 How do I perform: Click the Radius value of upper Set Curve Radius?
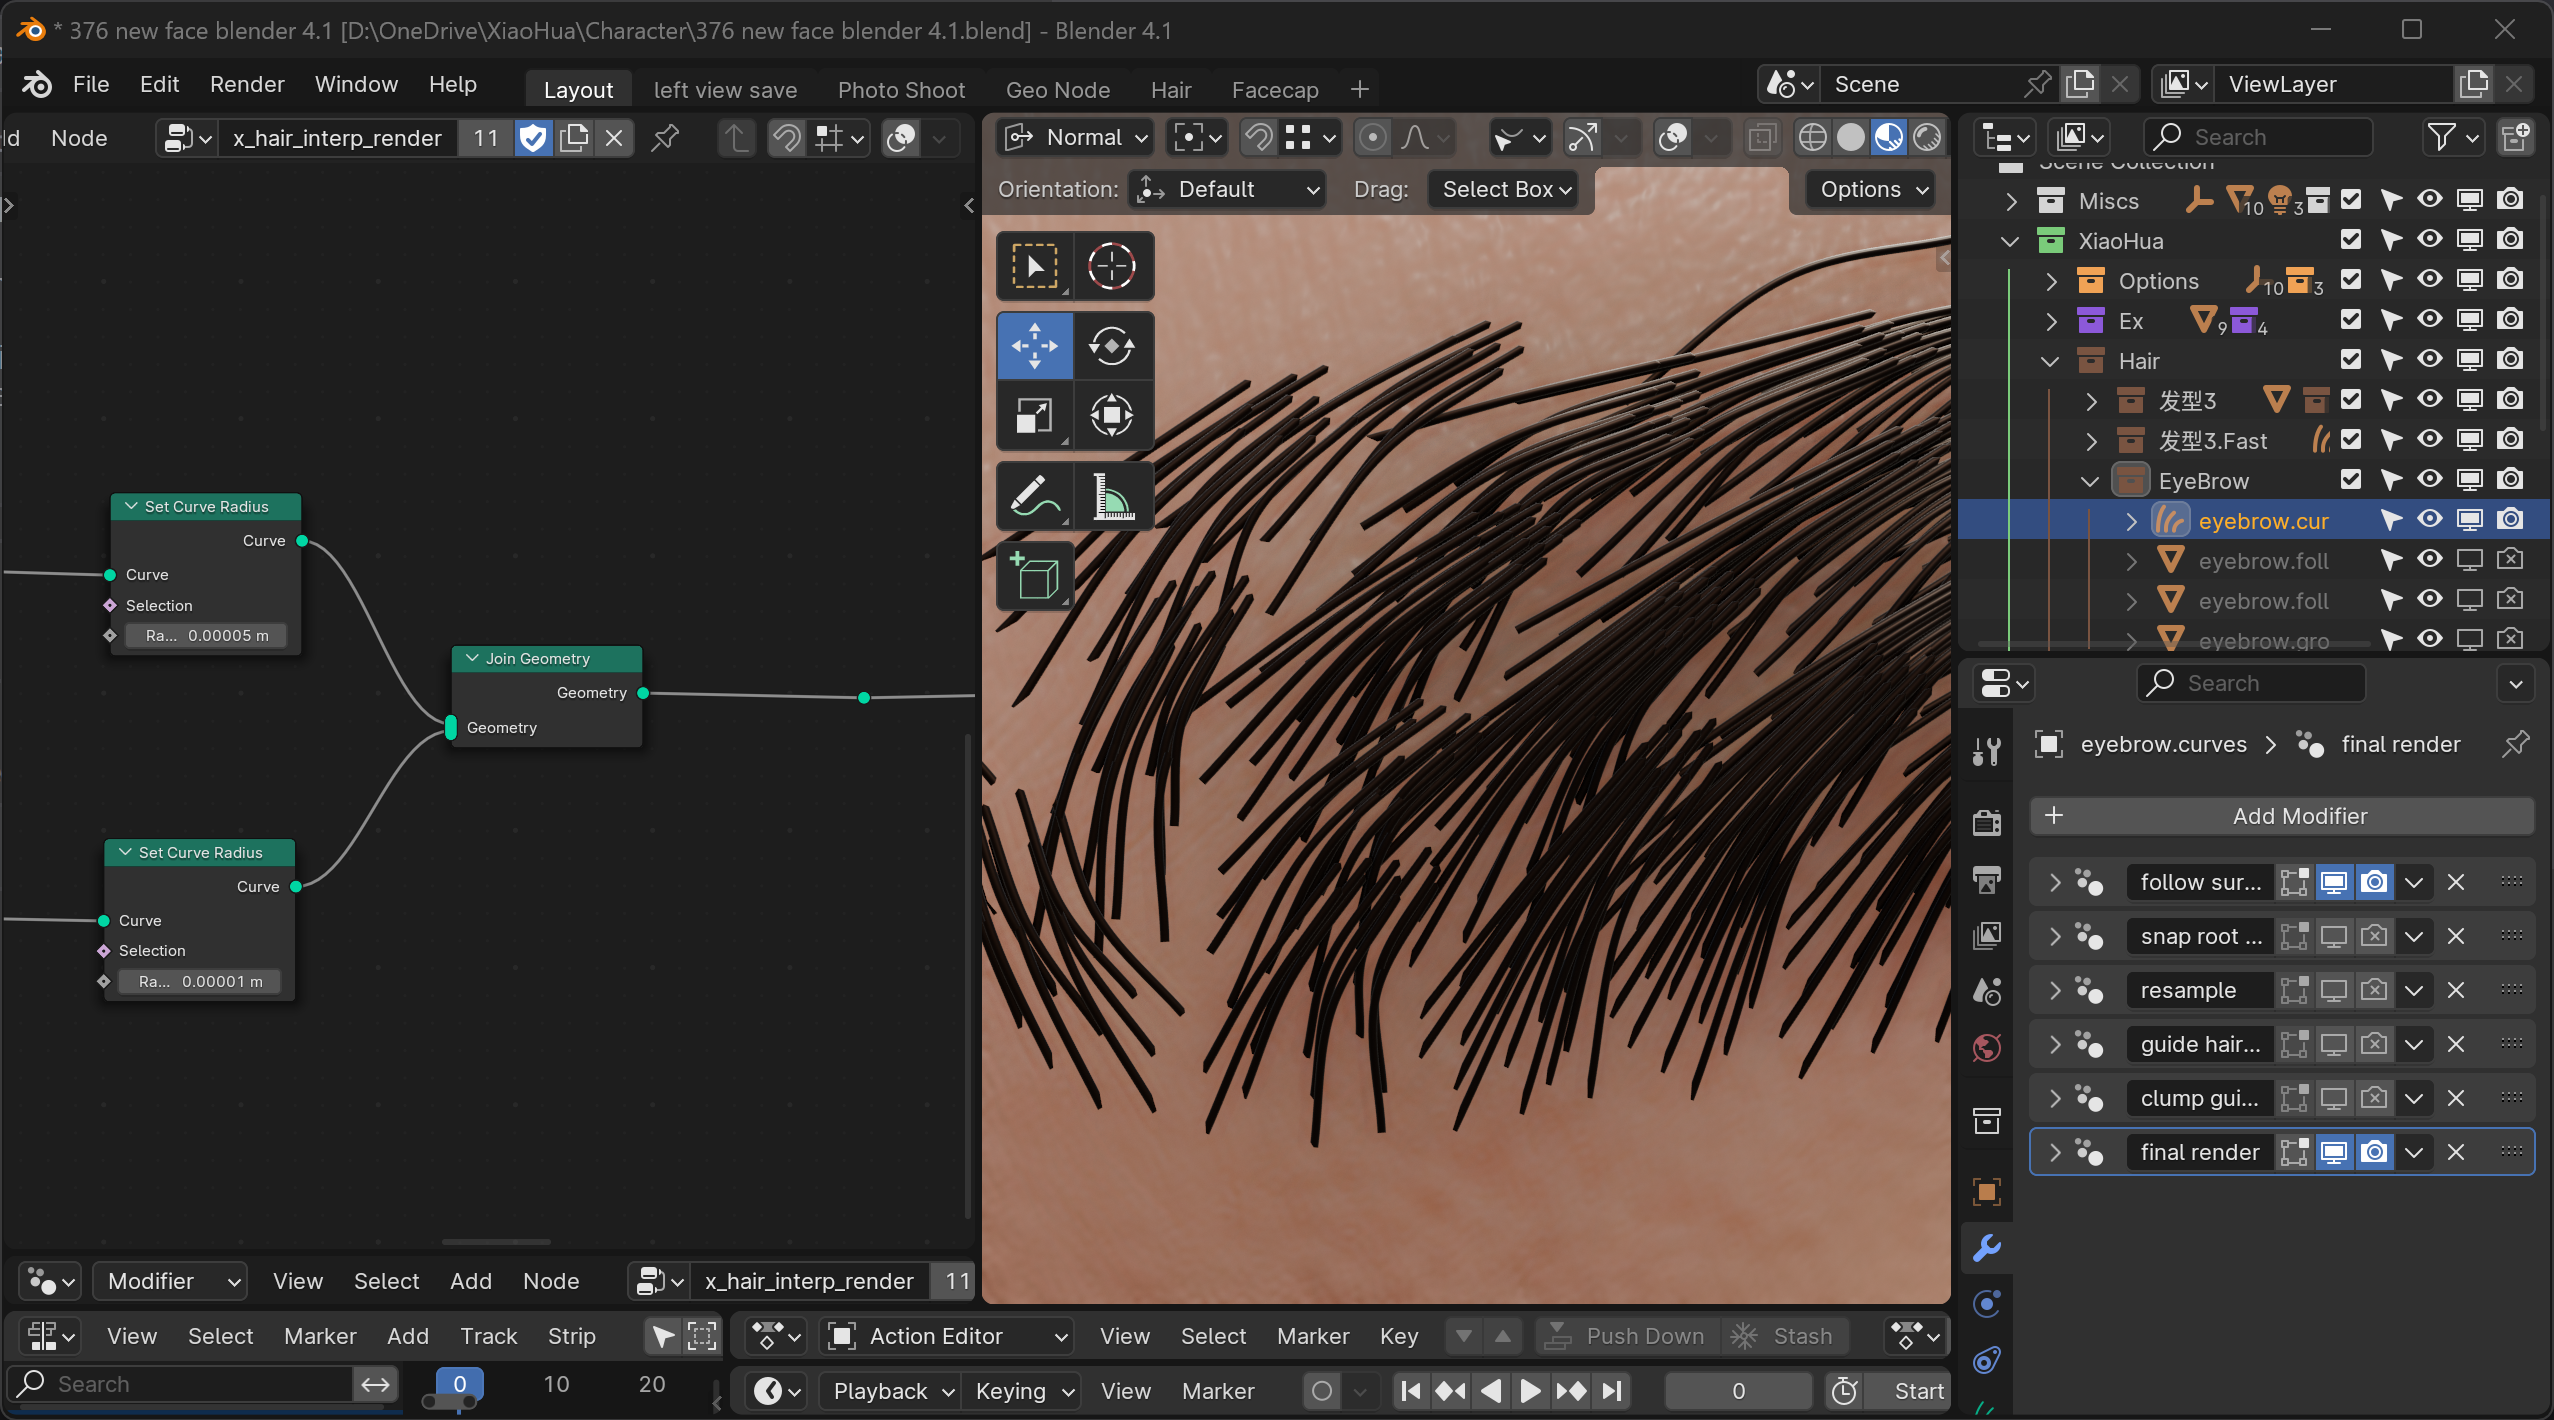(x=206, y=635)
